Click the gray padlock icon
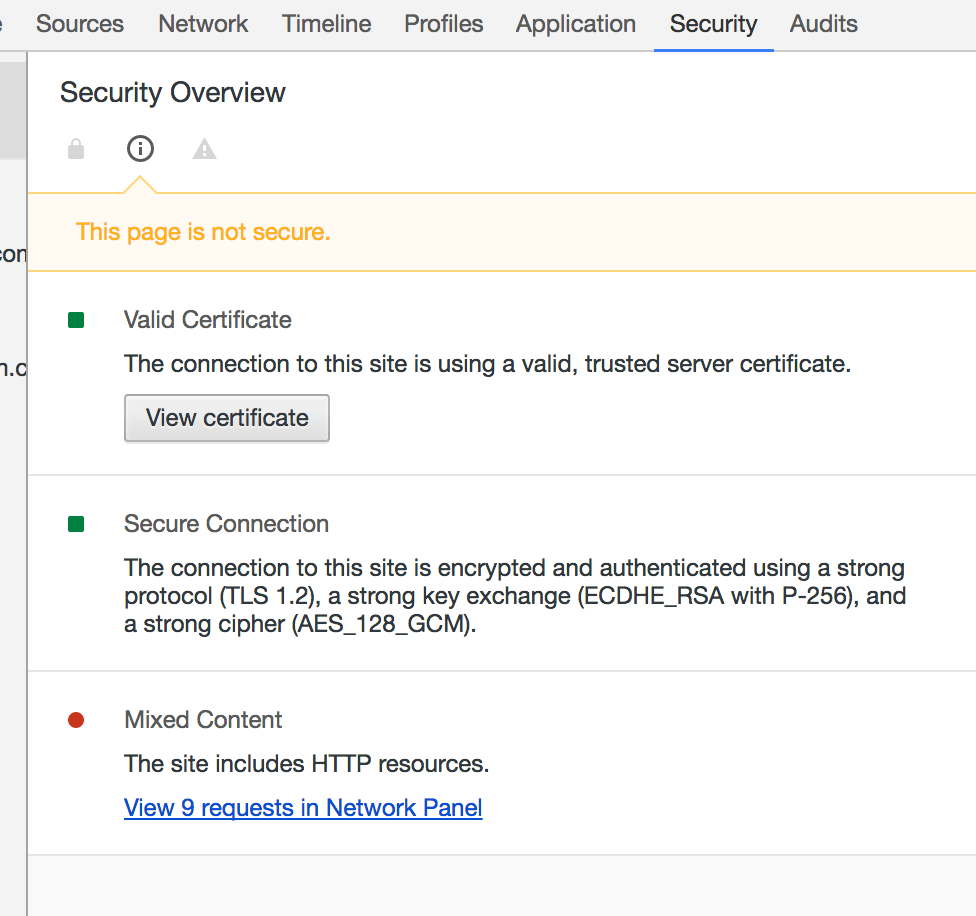The height and width of the screenshot is (916, 976). (76, 150)
